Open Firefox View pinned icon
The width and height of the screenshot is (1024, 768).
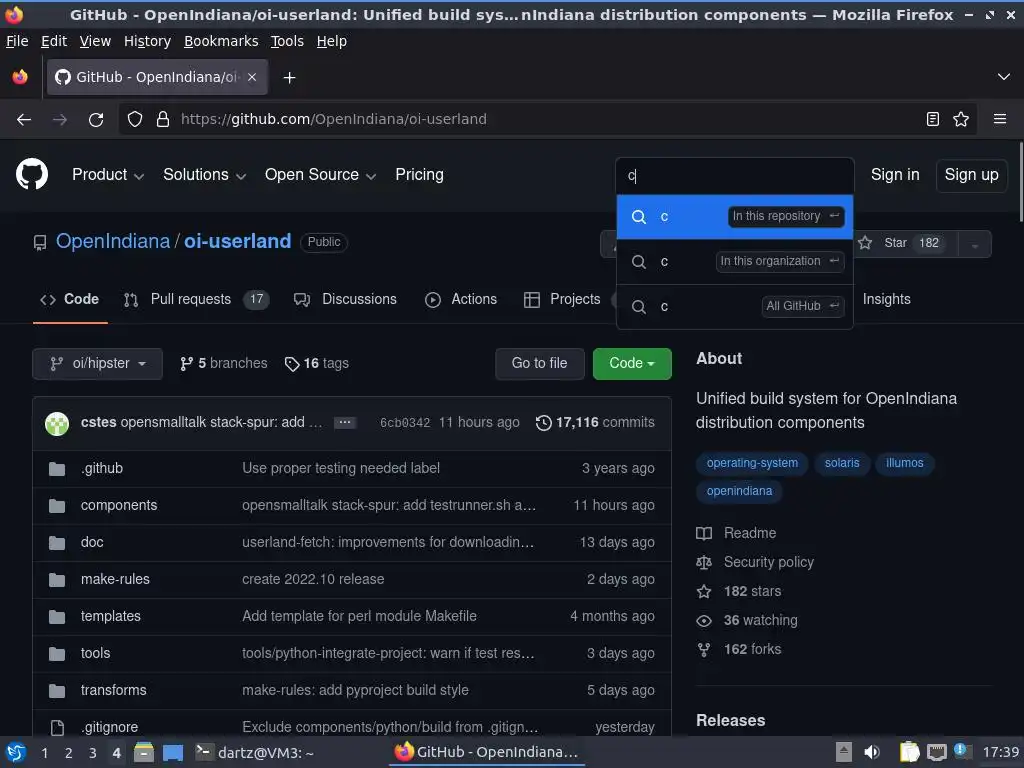tap(20, 77)
